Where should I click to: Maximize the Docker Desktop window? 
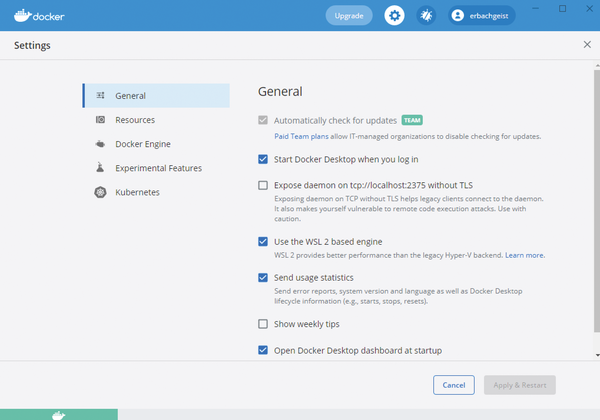(x=562, y=8)
